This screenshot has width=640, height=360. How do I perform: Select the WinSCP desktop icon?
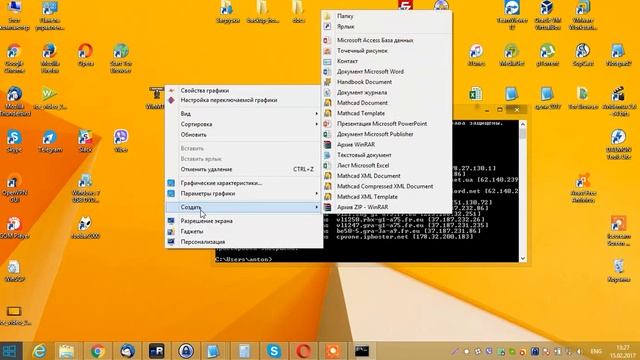[x=14, y=271]
